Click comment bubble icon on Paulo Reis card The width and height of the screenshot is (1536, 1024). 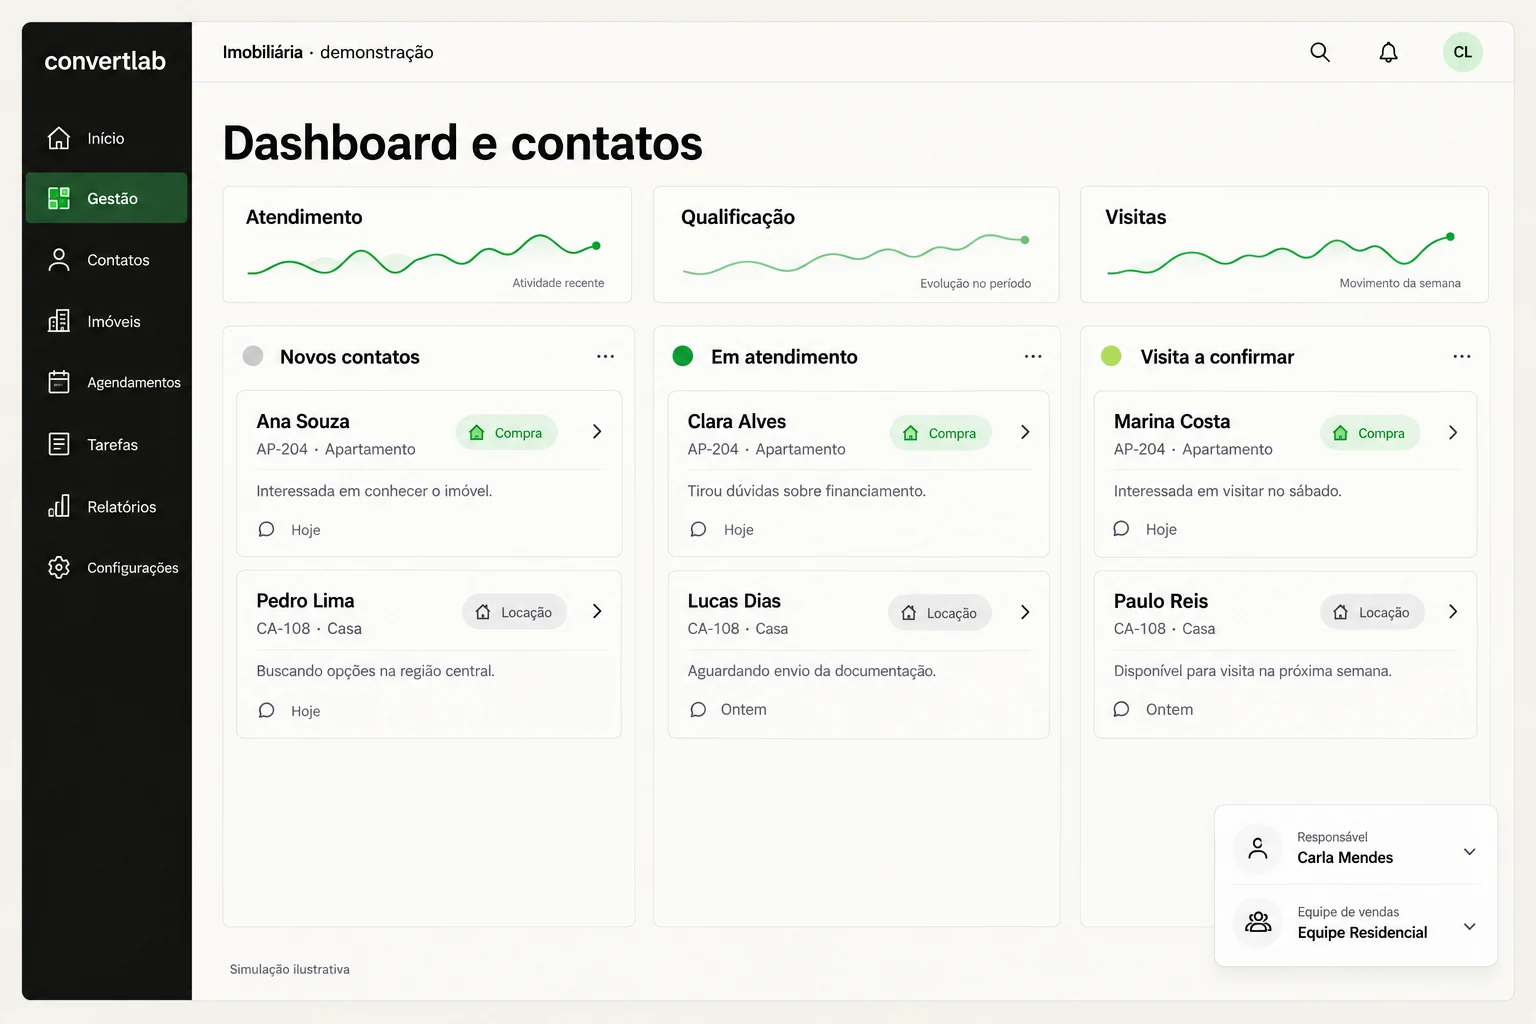[1121, 708]
